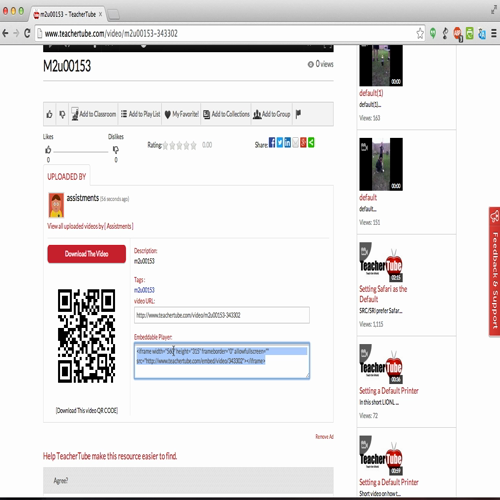Close the TeacherTube browser tab

100,14
